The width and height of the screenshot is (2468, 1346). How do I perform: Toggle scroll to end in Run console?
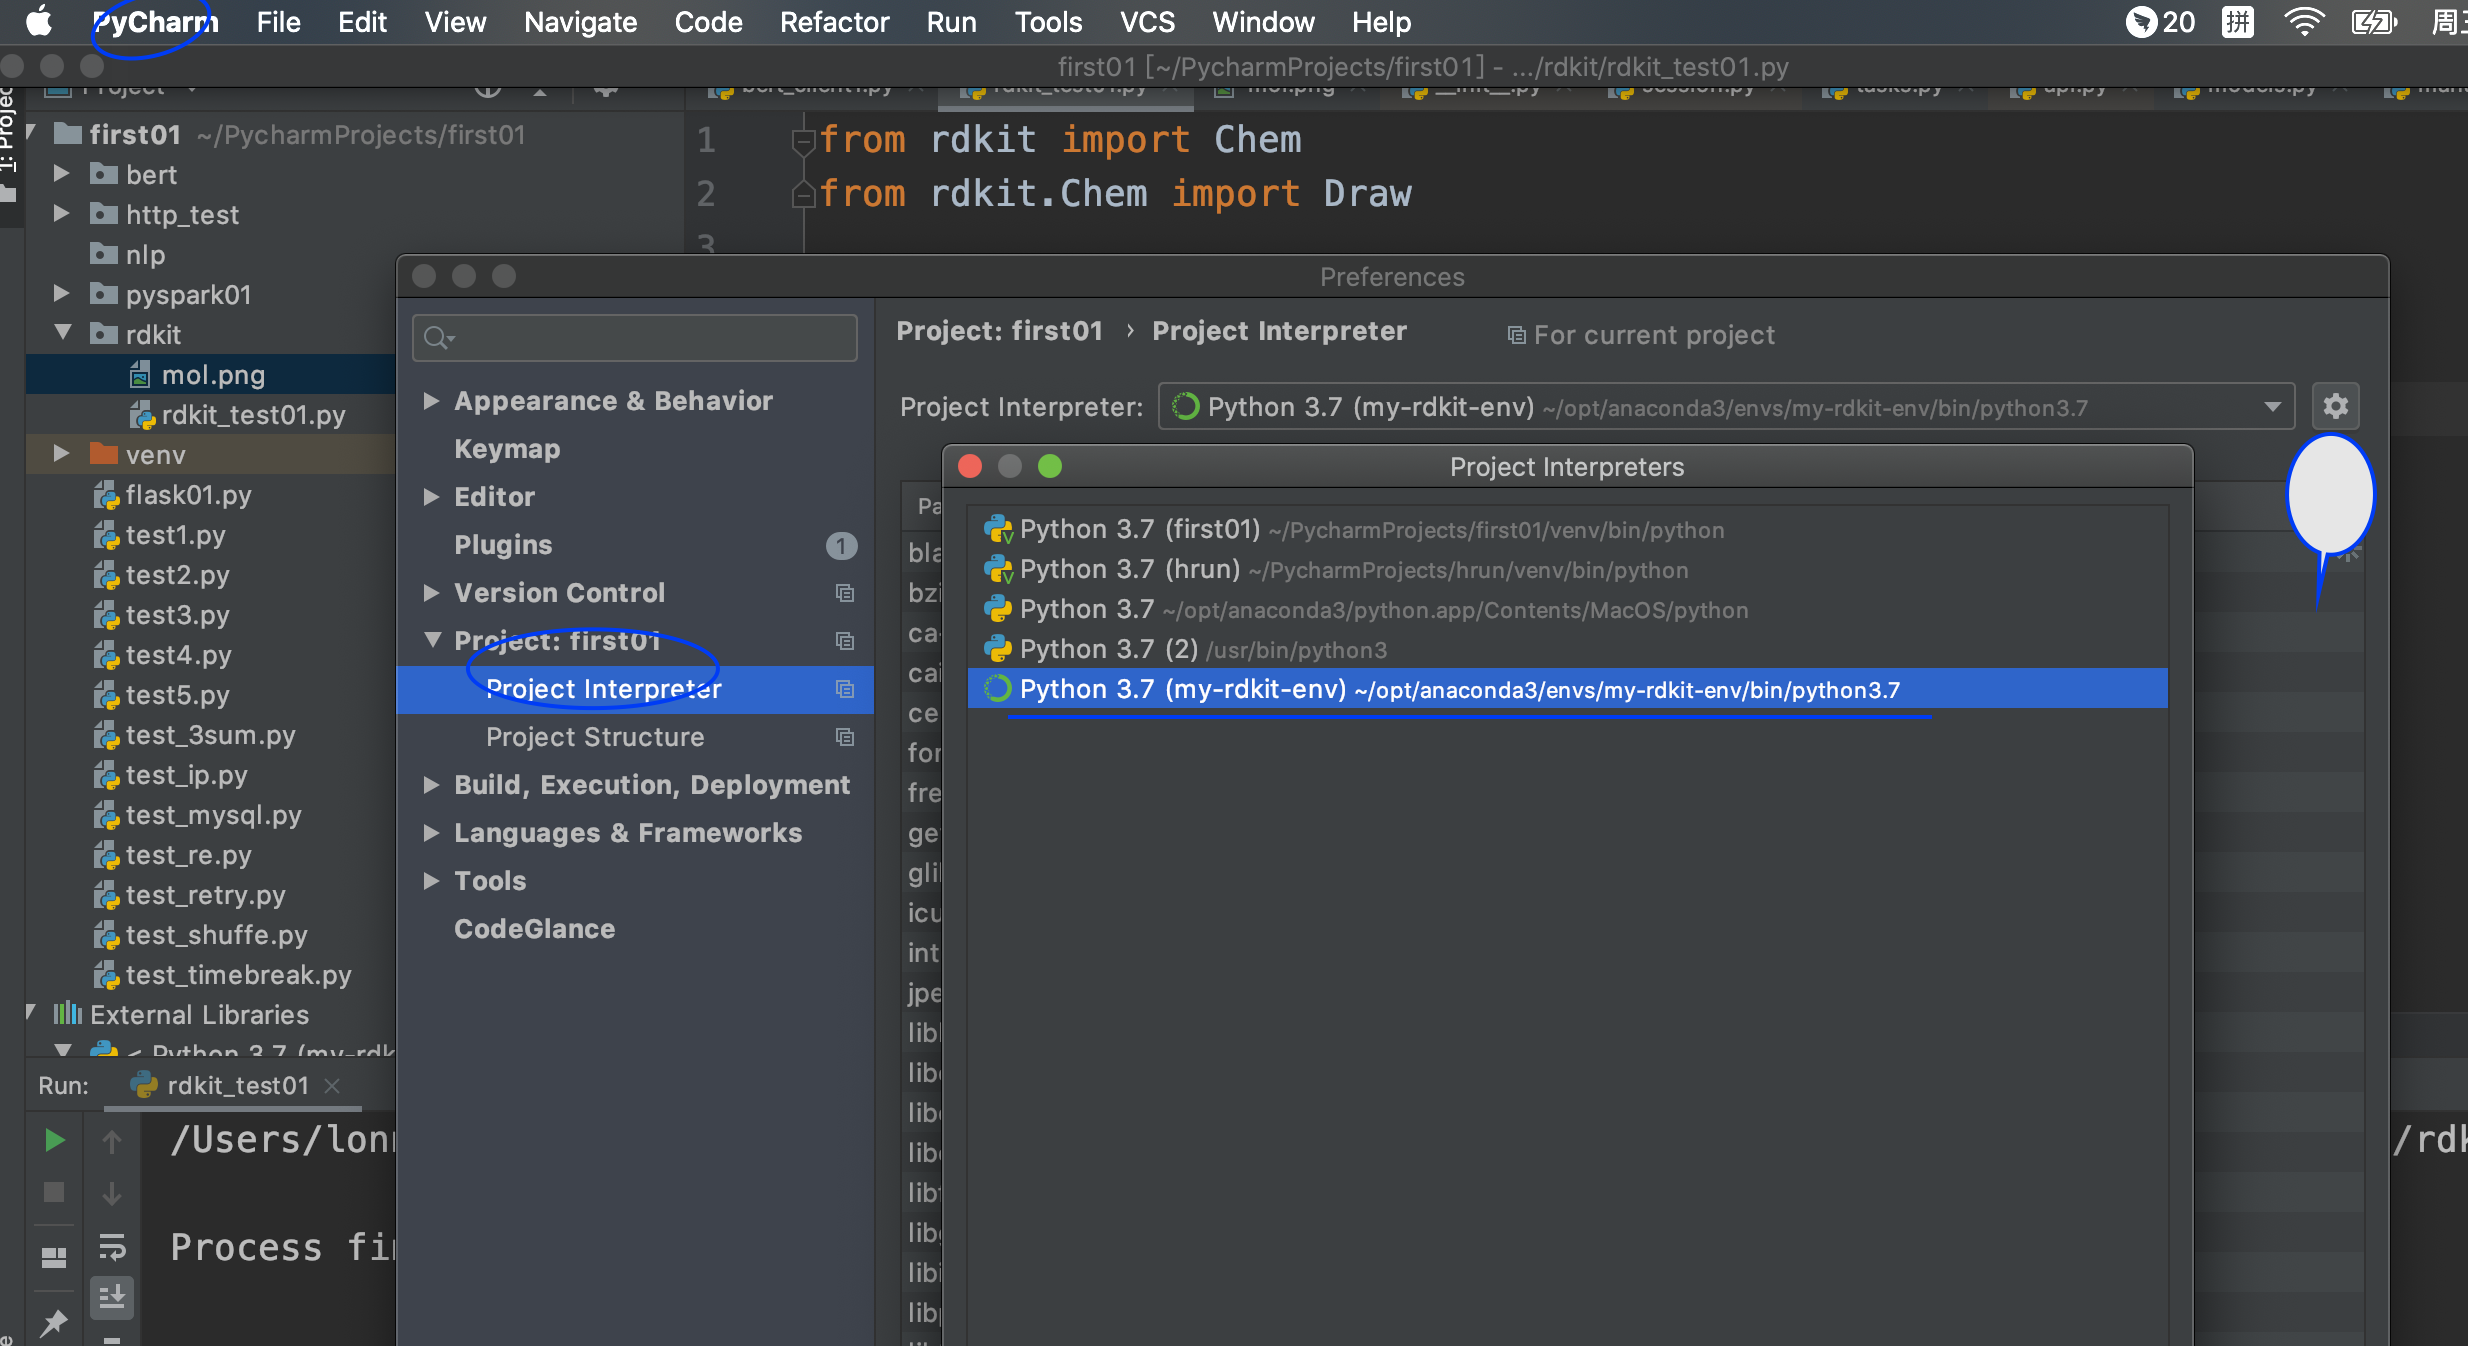[112, 1297]
